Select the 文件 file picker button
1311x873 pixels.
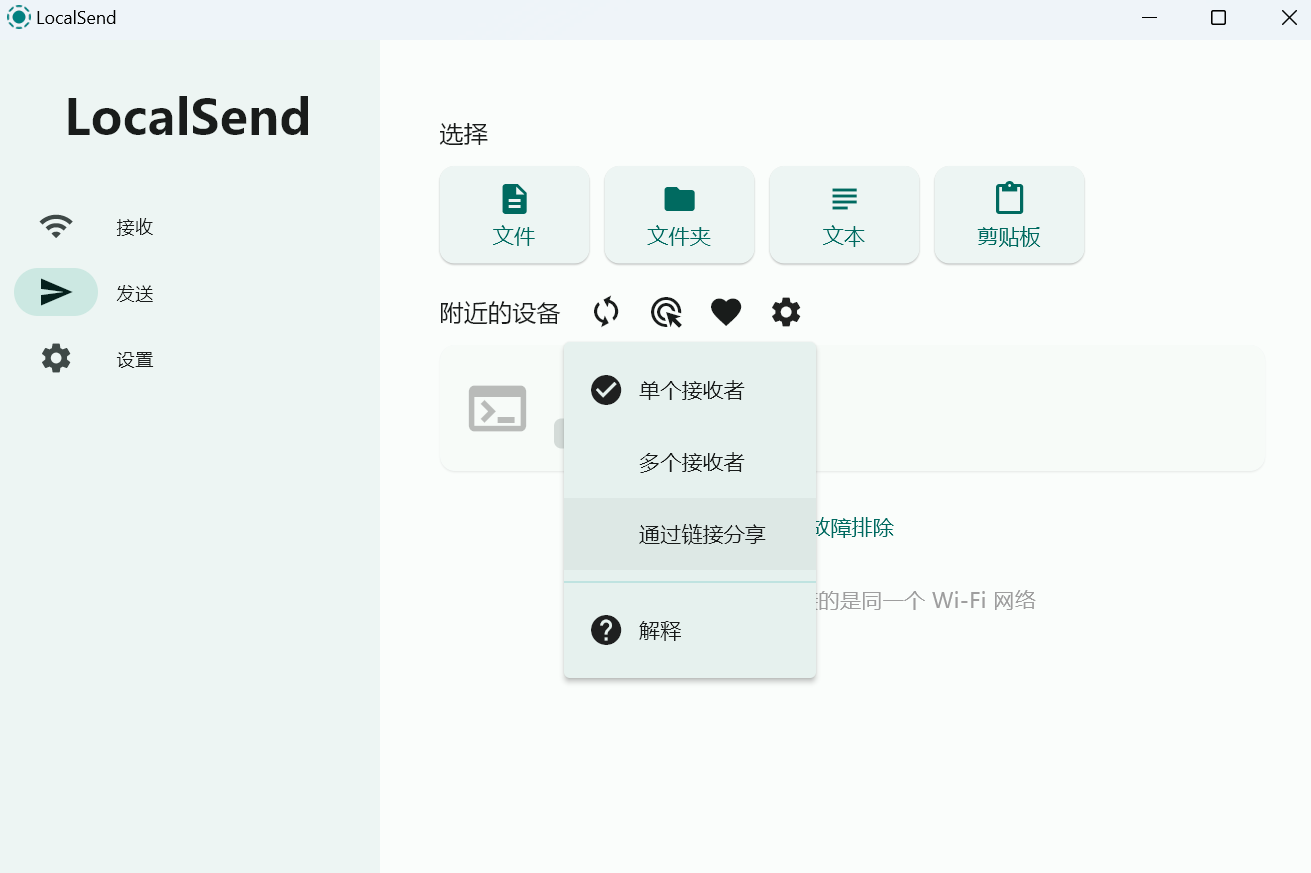click(514, 215)
